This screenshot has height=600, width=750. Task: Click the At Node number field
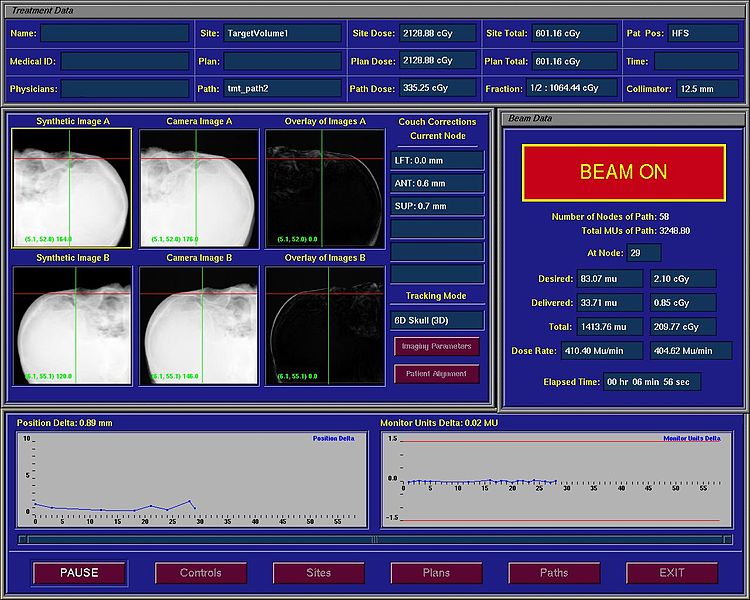coord(644,253)
